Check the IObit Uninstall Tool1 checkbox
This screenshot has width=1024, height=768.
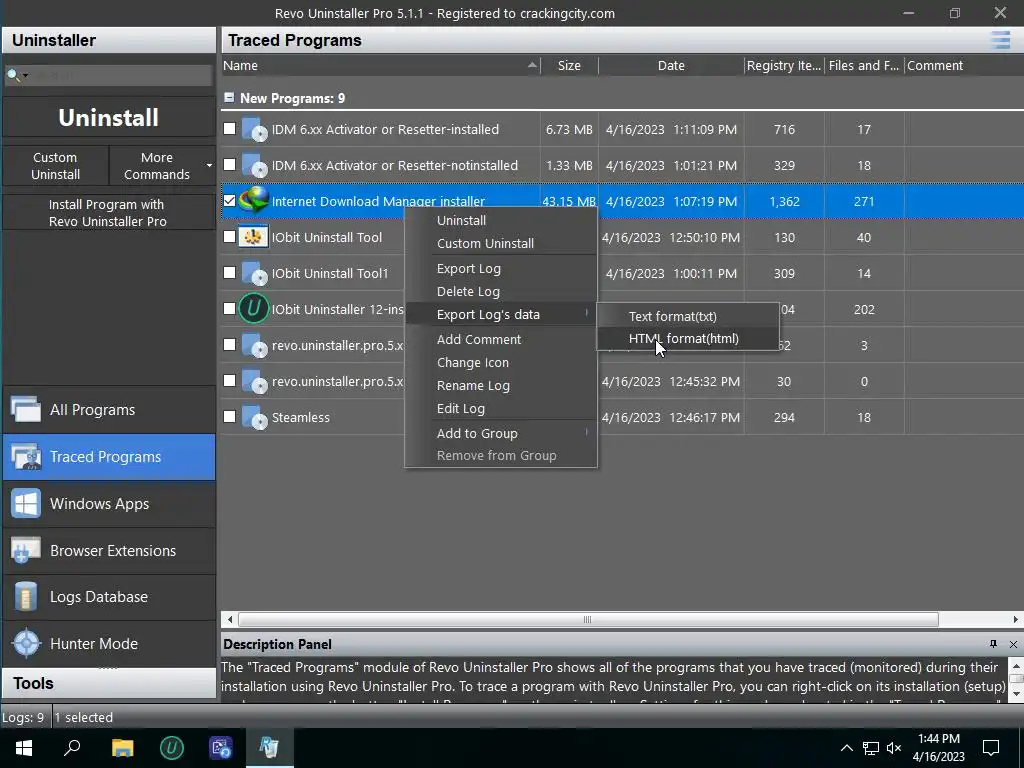tap(229, 272)
